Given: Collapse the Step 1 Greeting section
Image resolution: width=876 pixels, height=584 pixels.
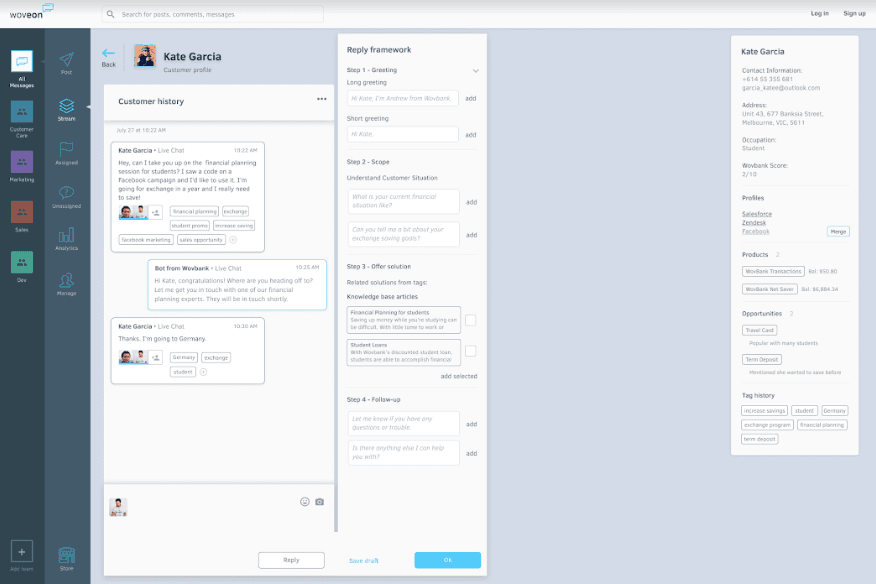Looking at the screenshot, I should [x=475, y=71].
